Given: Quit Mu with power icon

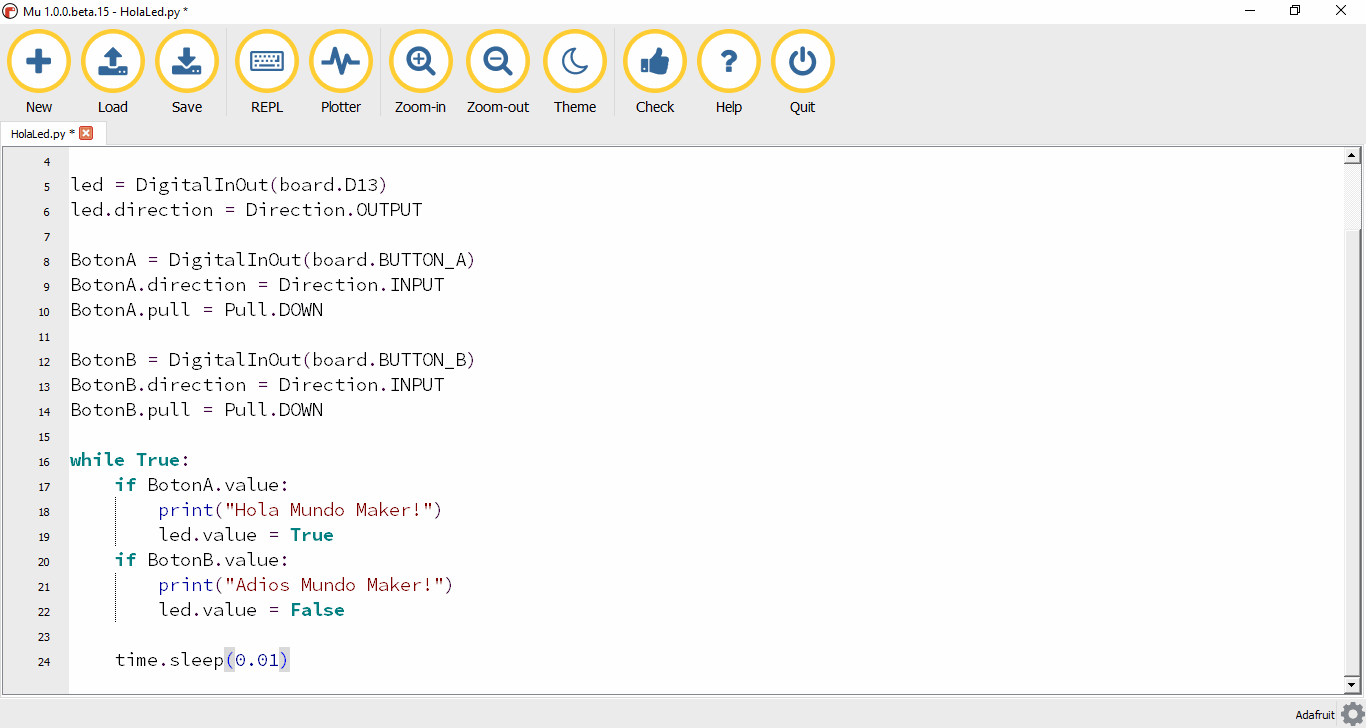Looking at the screenshot, I should [x=802, y=62].
